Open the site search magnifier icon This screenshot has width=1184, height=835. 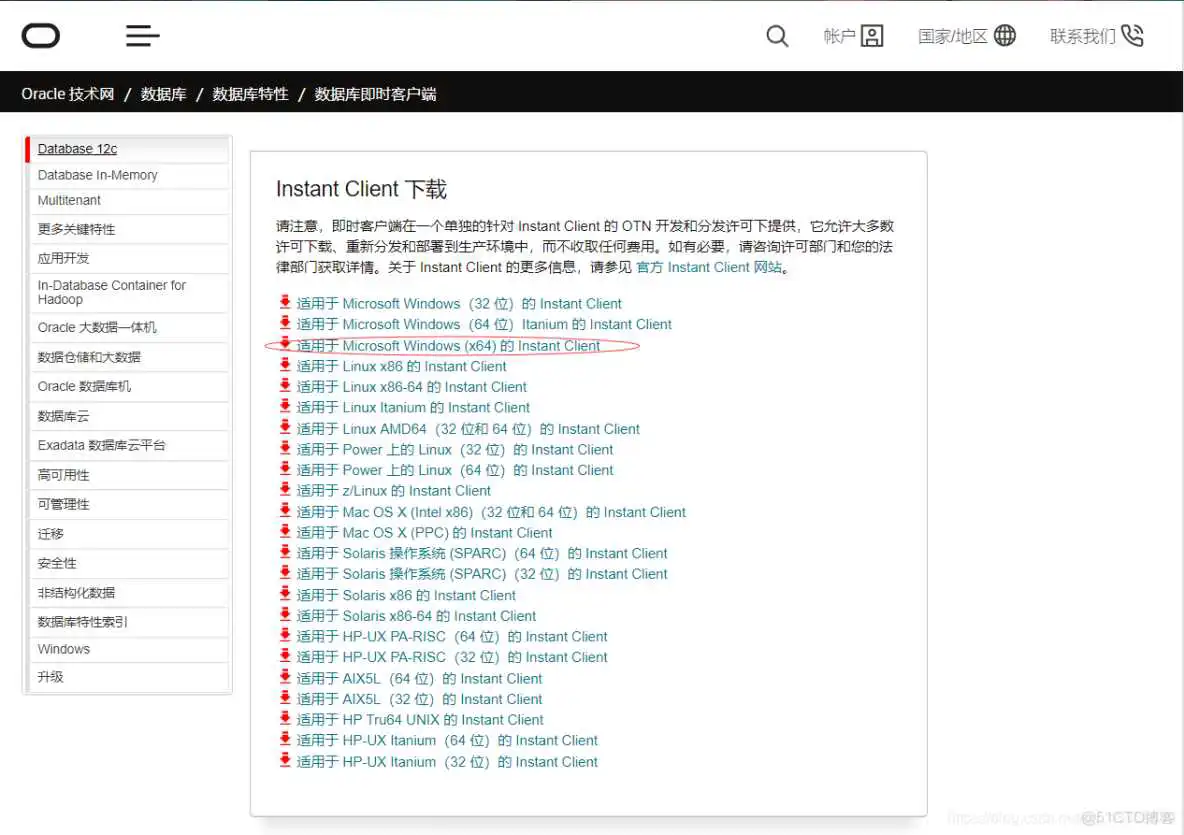777,35
